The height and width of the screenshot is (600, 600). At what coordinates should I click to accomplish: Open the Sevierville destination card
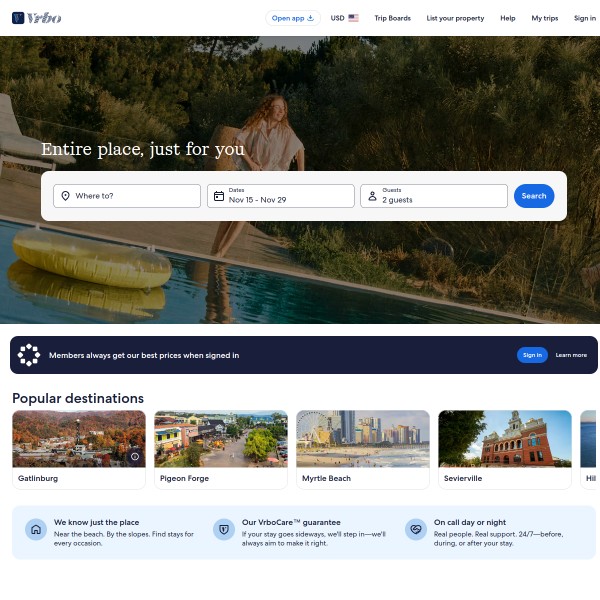coord(505,450)
